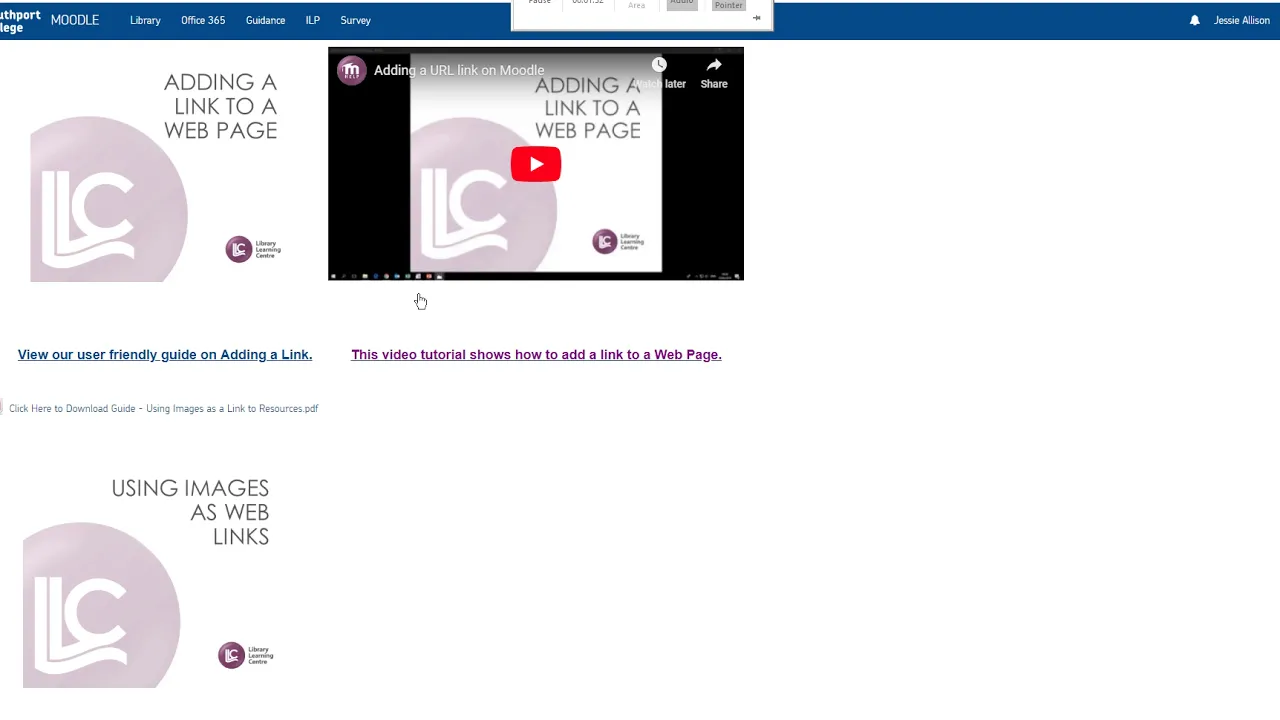Click the MOODLE site name
This screenshot has width=1280, height=720.
(75, 20)
